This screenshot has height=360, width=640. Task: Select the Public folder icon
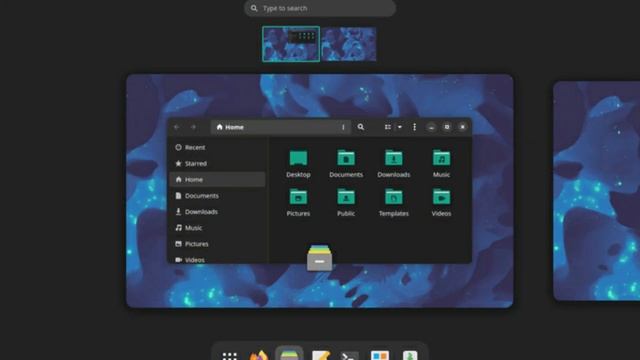346,197
